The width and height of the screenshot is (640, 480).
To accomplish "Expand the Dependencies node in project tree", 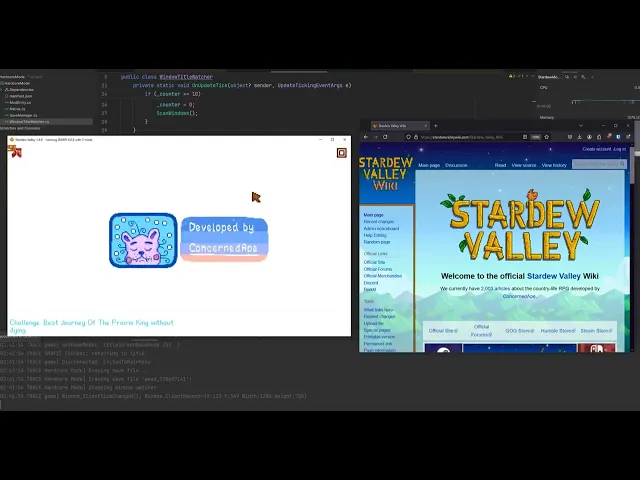I will pyautogui.click(x=3, y=89).
